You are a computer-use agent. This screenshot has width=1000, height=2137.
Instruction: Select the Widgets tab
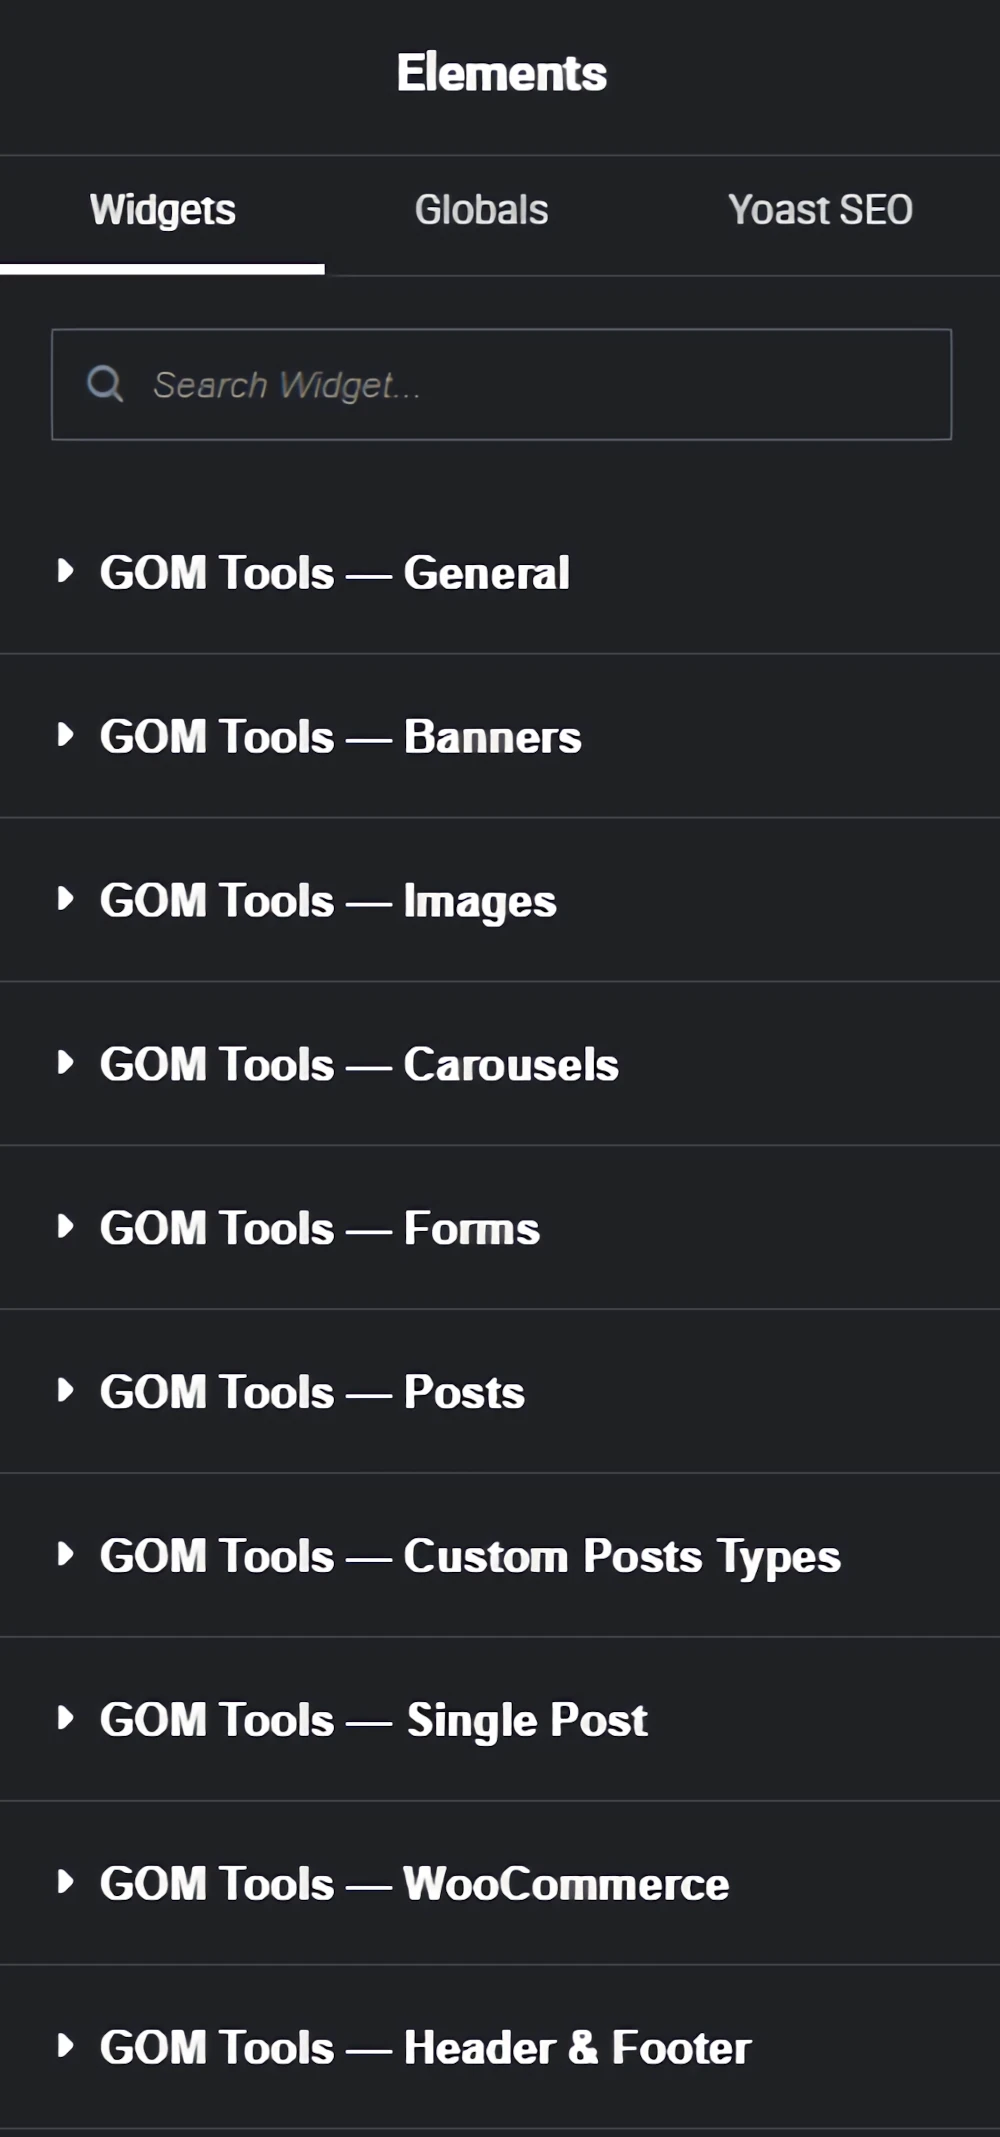tap(162, 209)
